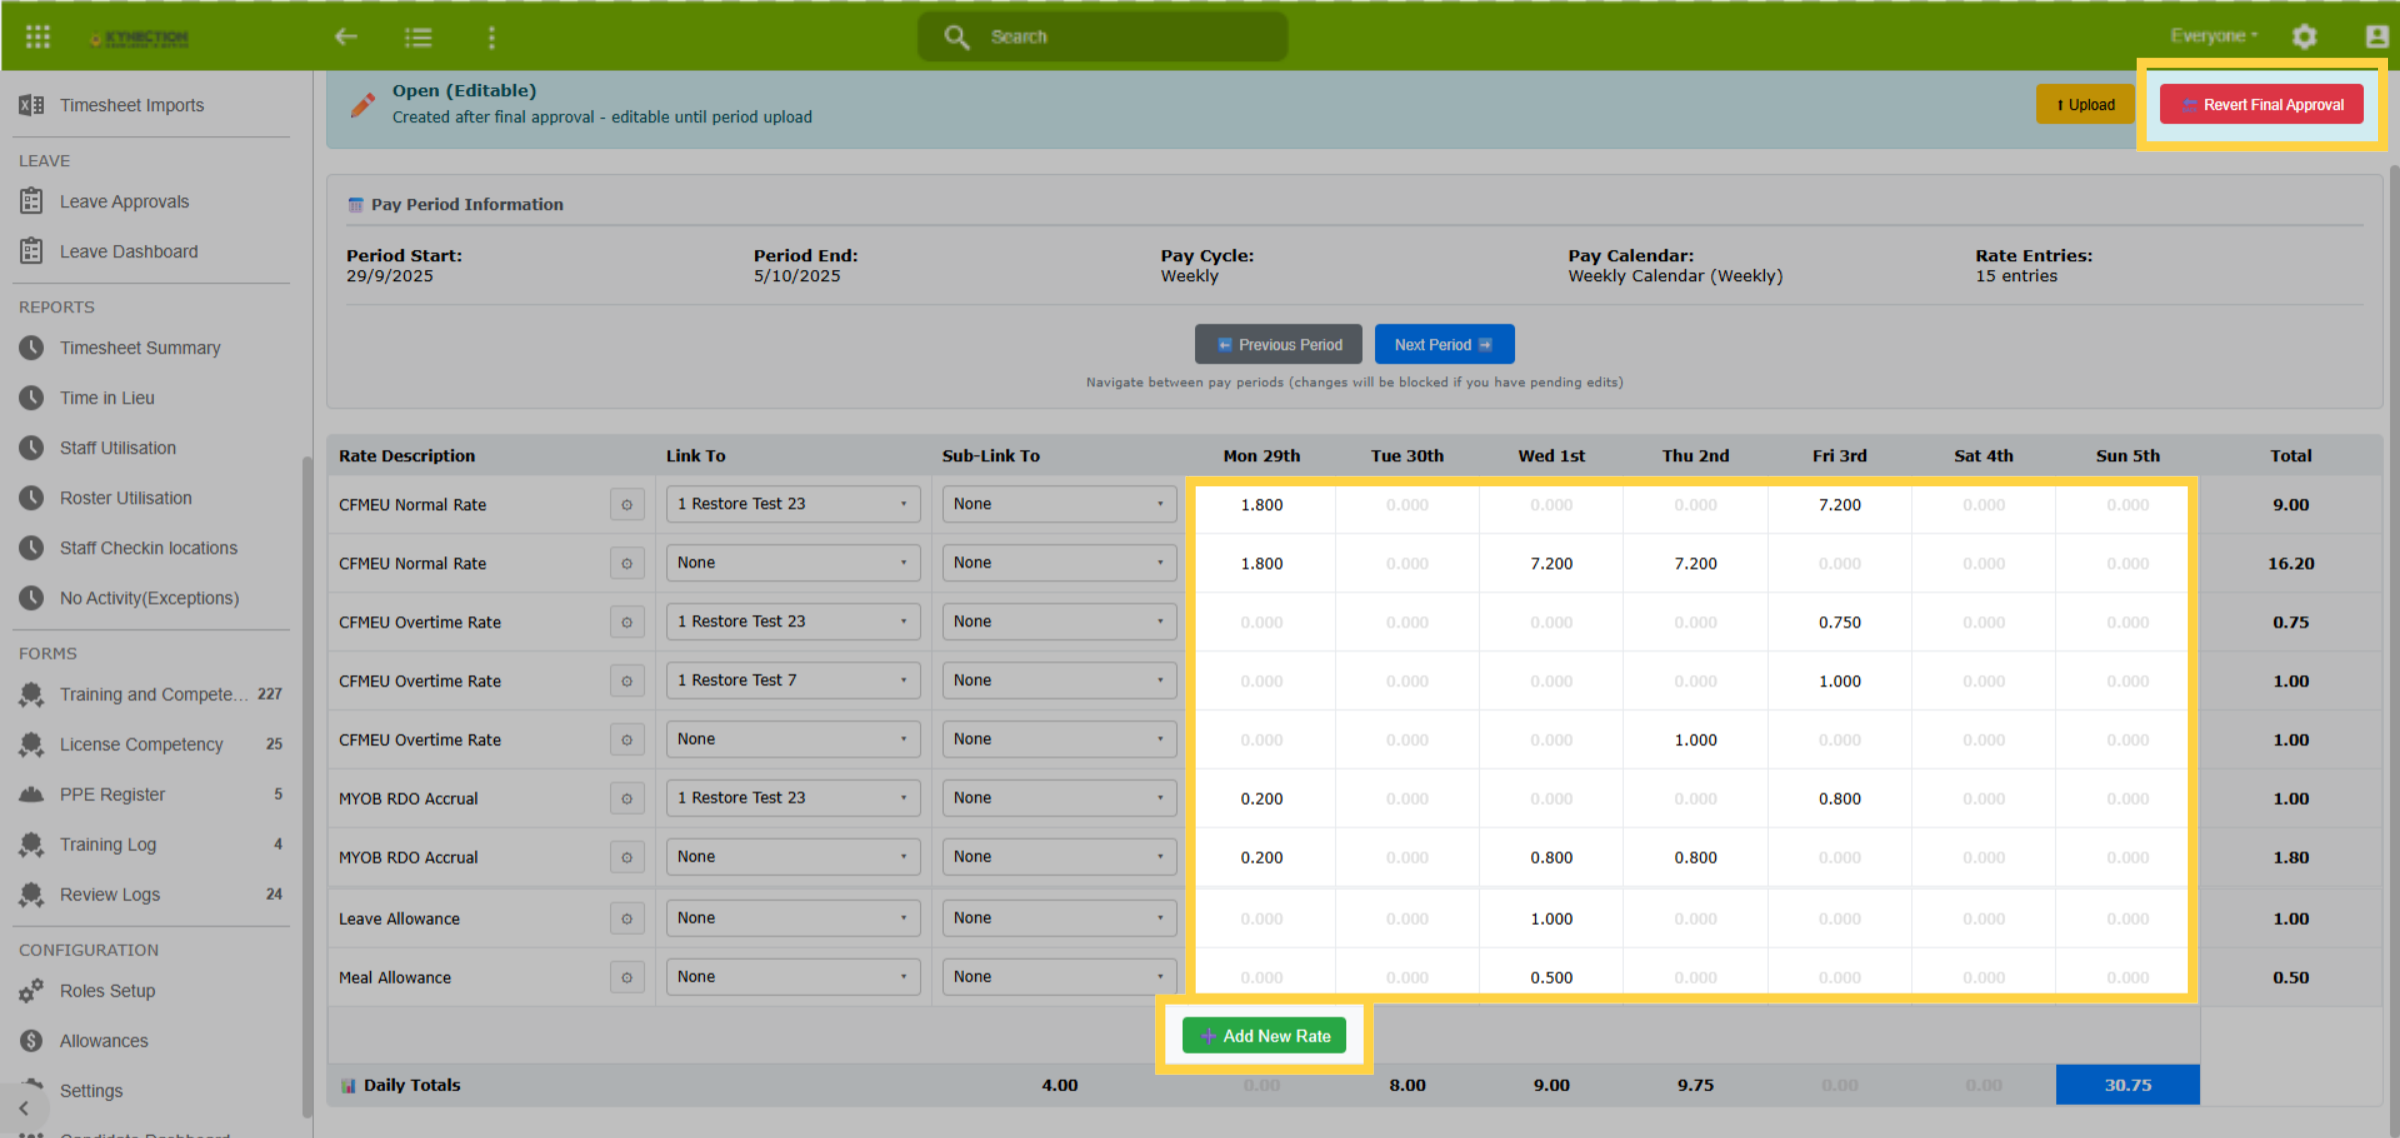The width and height of the screenshot is (2400, 1138).
Task: Open Review Logs in sidebar
Action: pyautogui.click(x=110, y=894)
